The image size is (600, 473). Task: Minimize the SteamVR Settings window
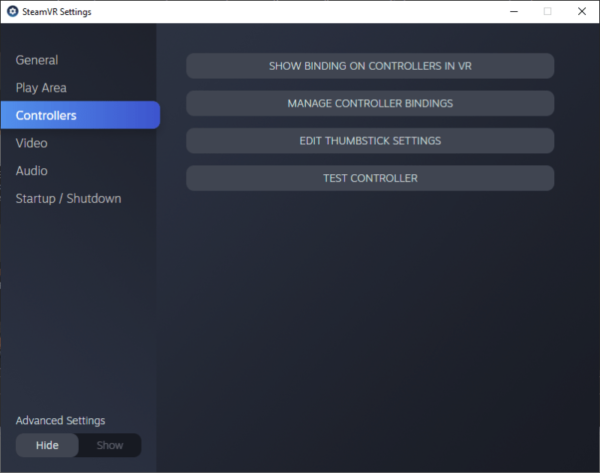514,11
